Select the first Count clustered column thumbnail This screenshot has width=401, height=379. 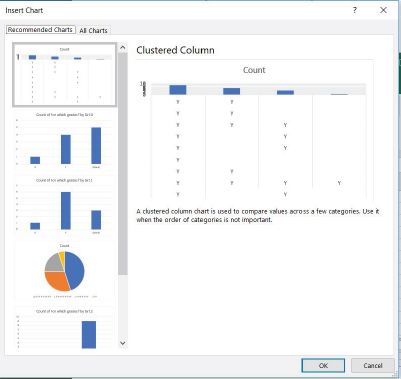[x=64, y=75]
